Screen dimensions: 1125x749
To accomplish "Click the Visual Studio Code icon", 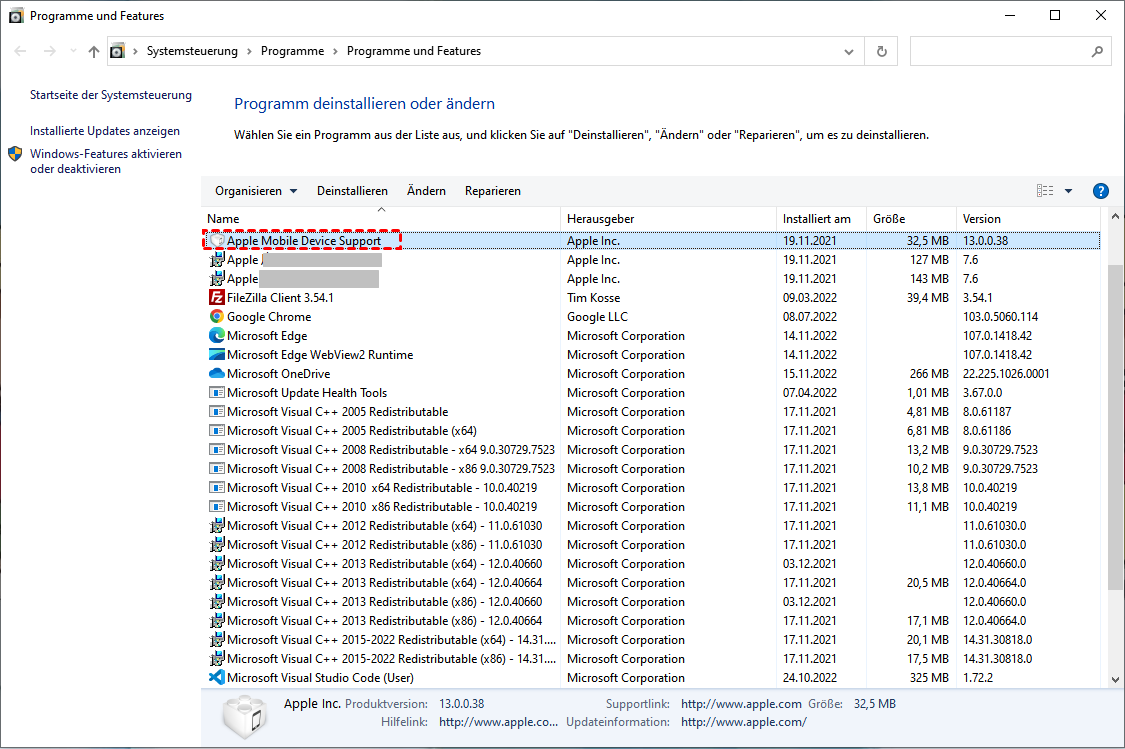I will click(x=216, y=678).
